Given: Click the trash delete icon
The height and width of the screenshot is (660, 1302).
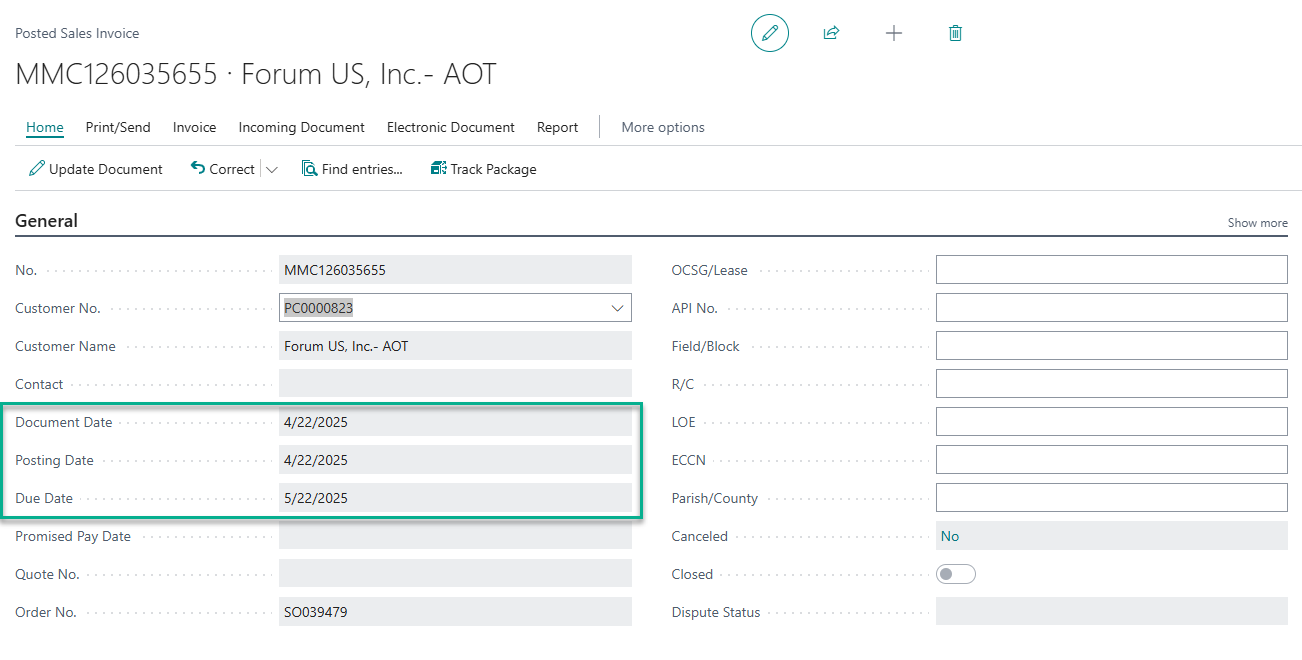Looking at the screenshot, I should coord(955,33).
